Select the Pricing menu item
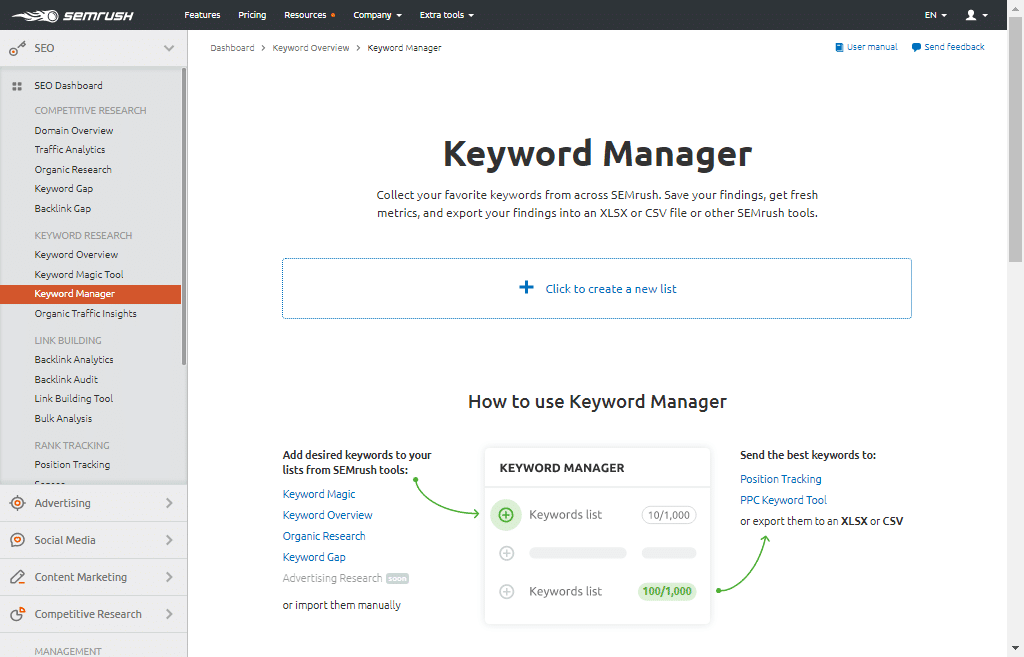This screenshot has width=1024, height=657. click(252, 14)
